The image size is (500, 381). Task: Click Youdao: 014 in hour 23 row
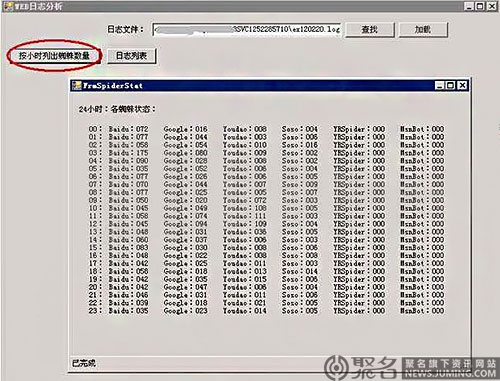tap(245, 311)
